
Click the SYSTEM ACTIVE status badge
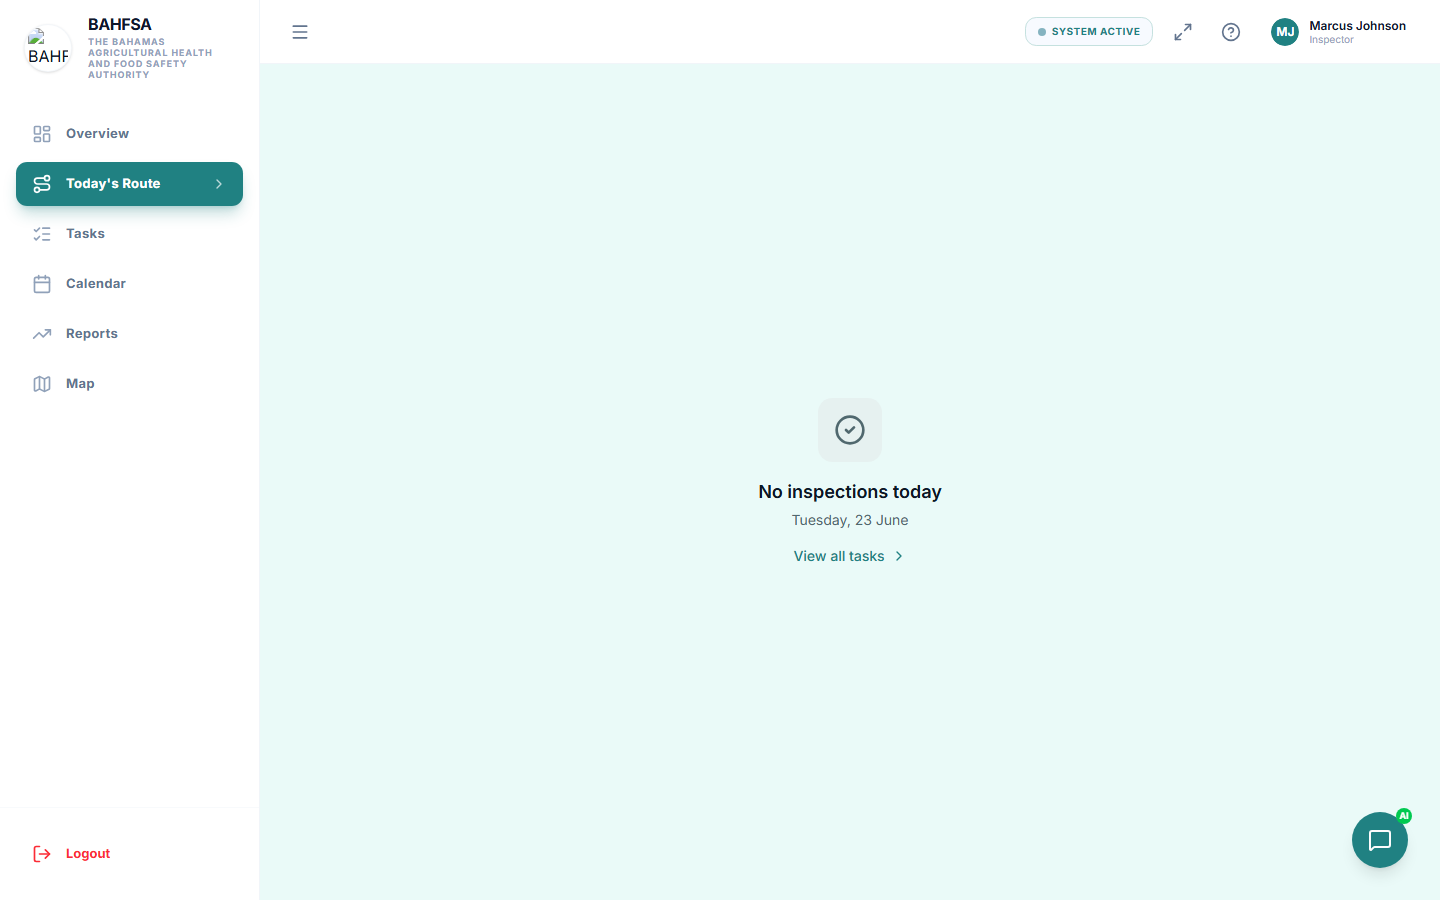[1089, 32]
